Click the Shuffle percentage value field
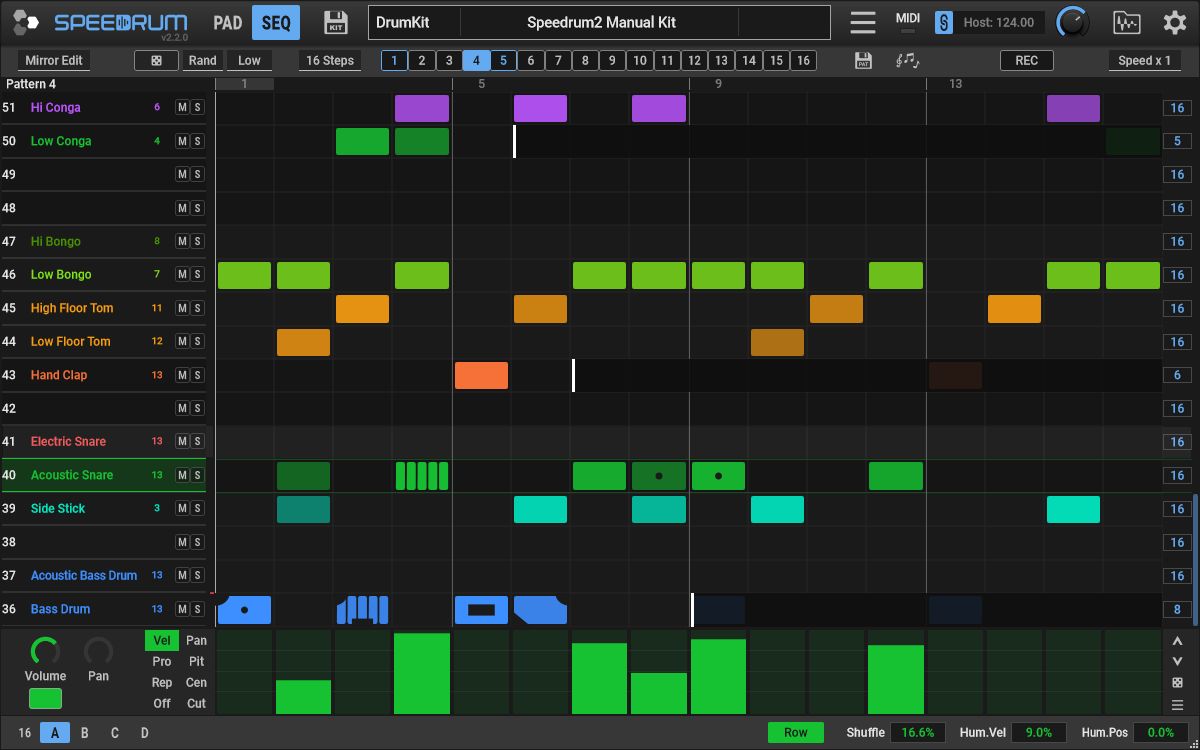 point(918,733)
